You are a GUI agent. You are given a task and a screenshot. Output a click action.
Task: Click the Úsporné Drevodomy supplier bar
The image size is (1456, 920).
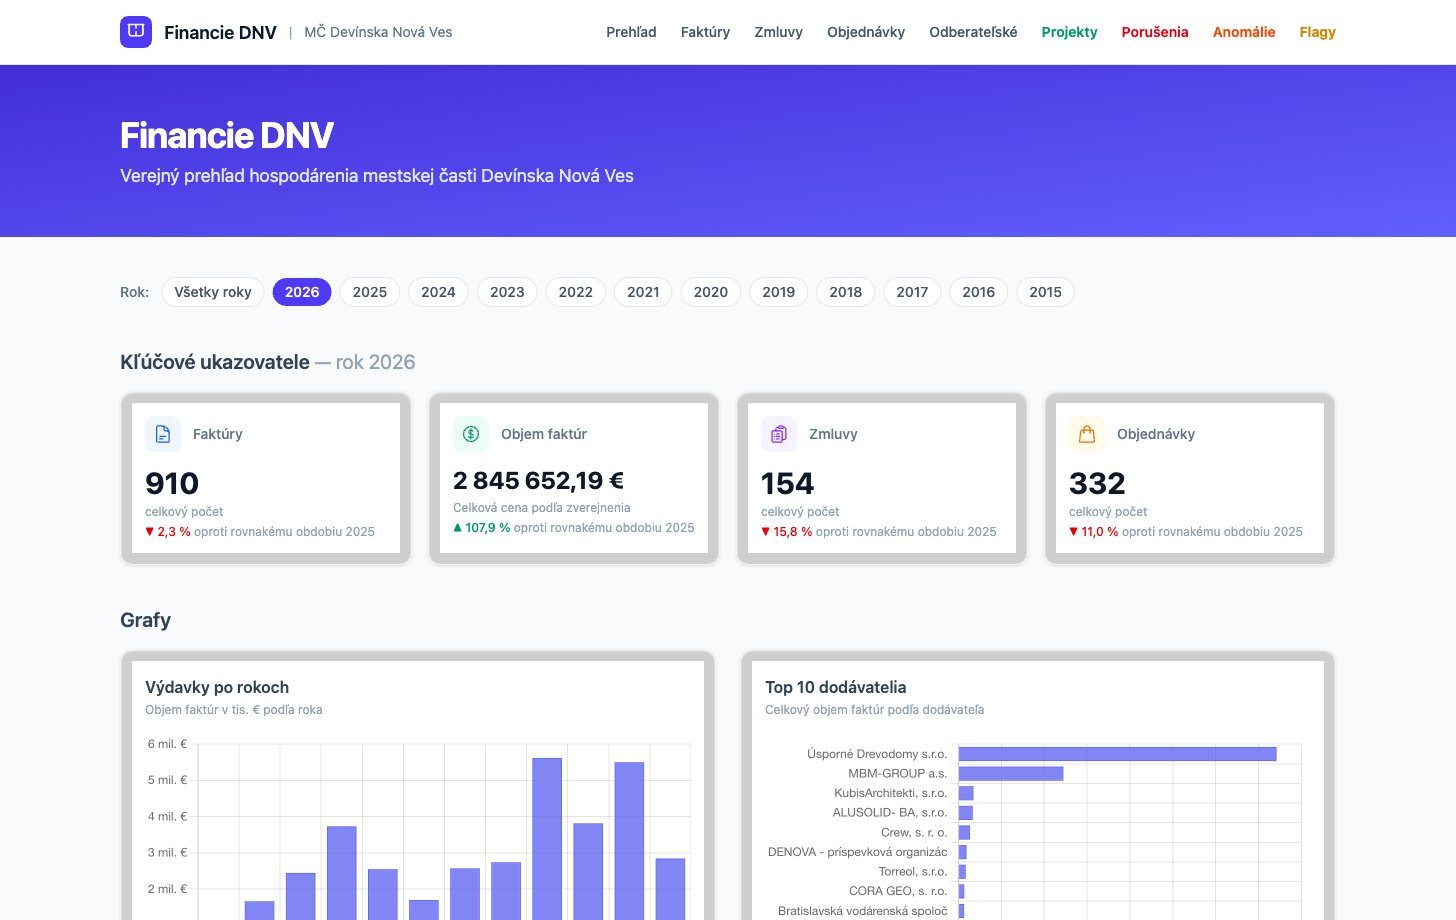(x=1117, y=754)
